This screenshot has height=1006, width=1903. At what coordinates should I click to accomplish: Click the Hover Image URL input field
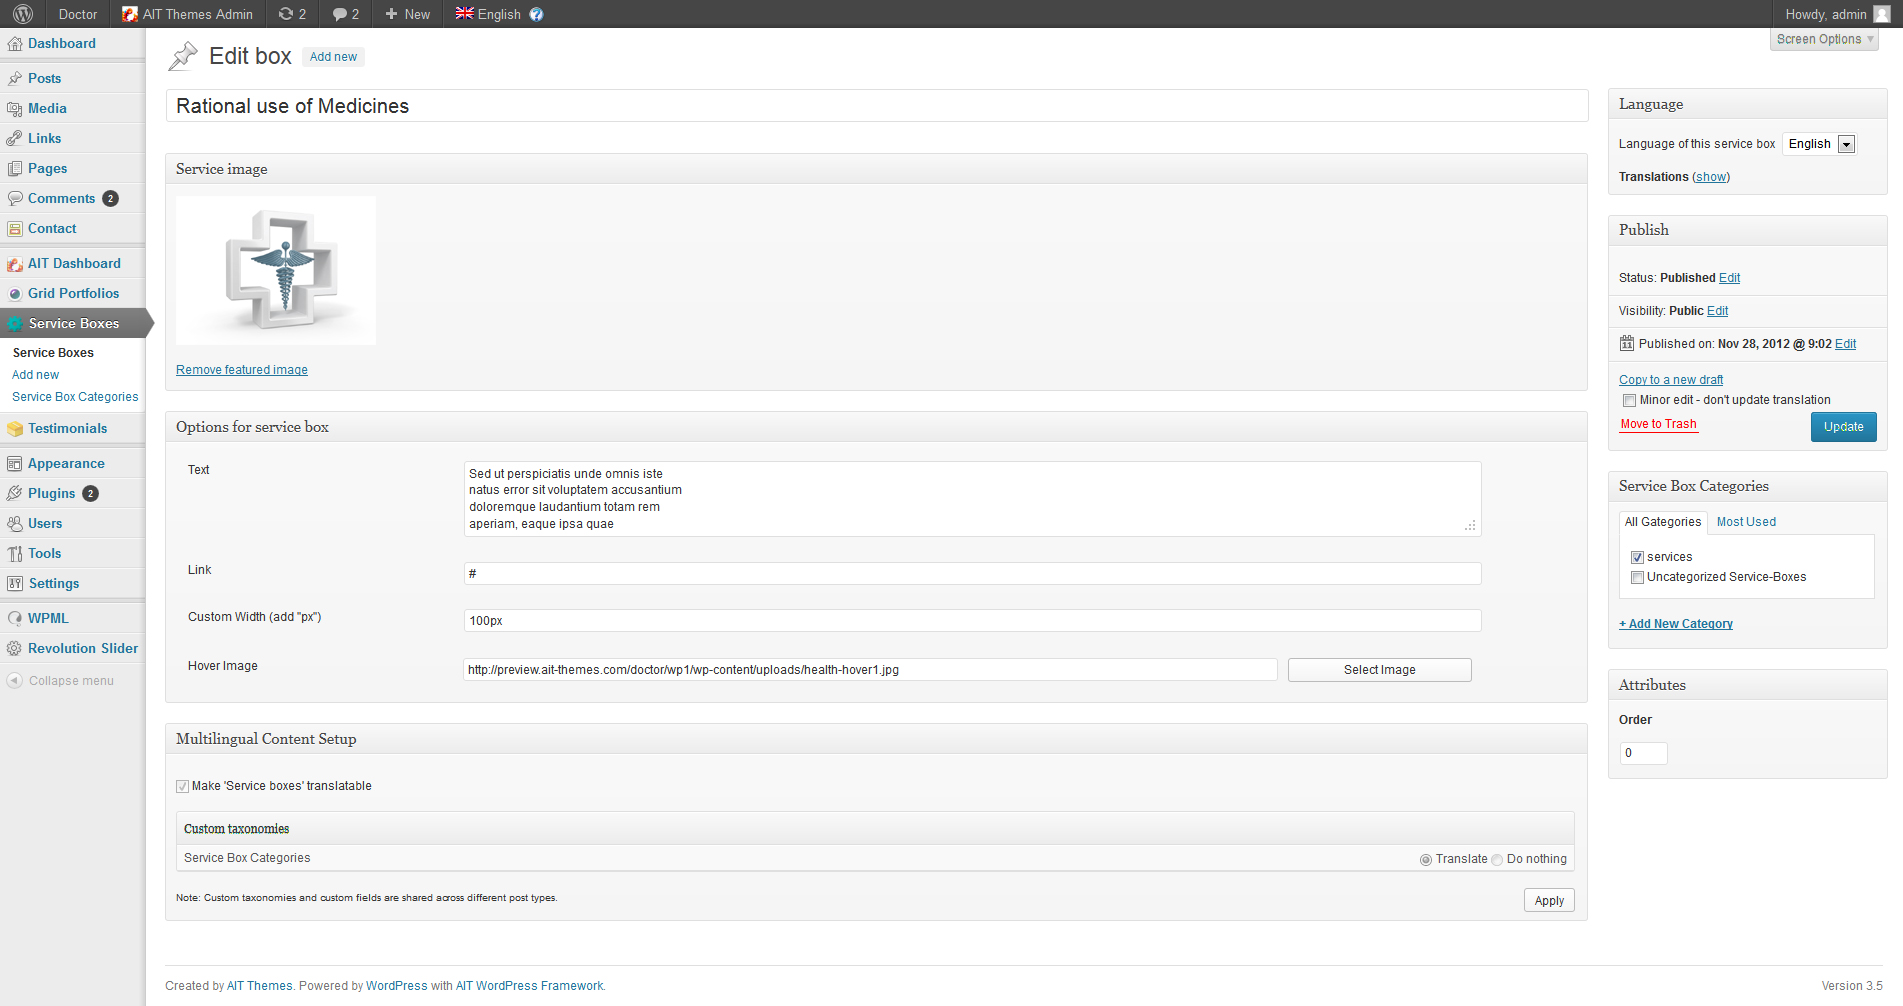click(870, 670)
